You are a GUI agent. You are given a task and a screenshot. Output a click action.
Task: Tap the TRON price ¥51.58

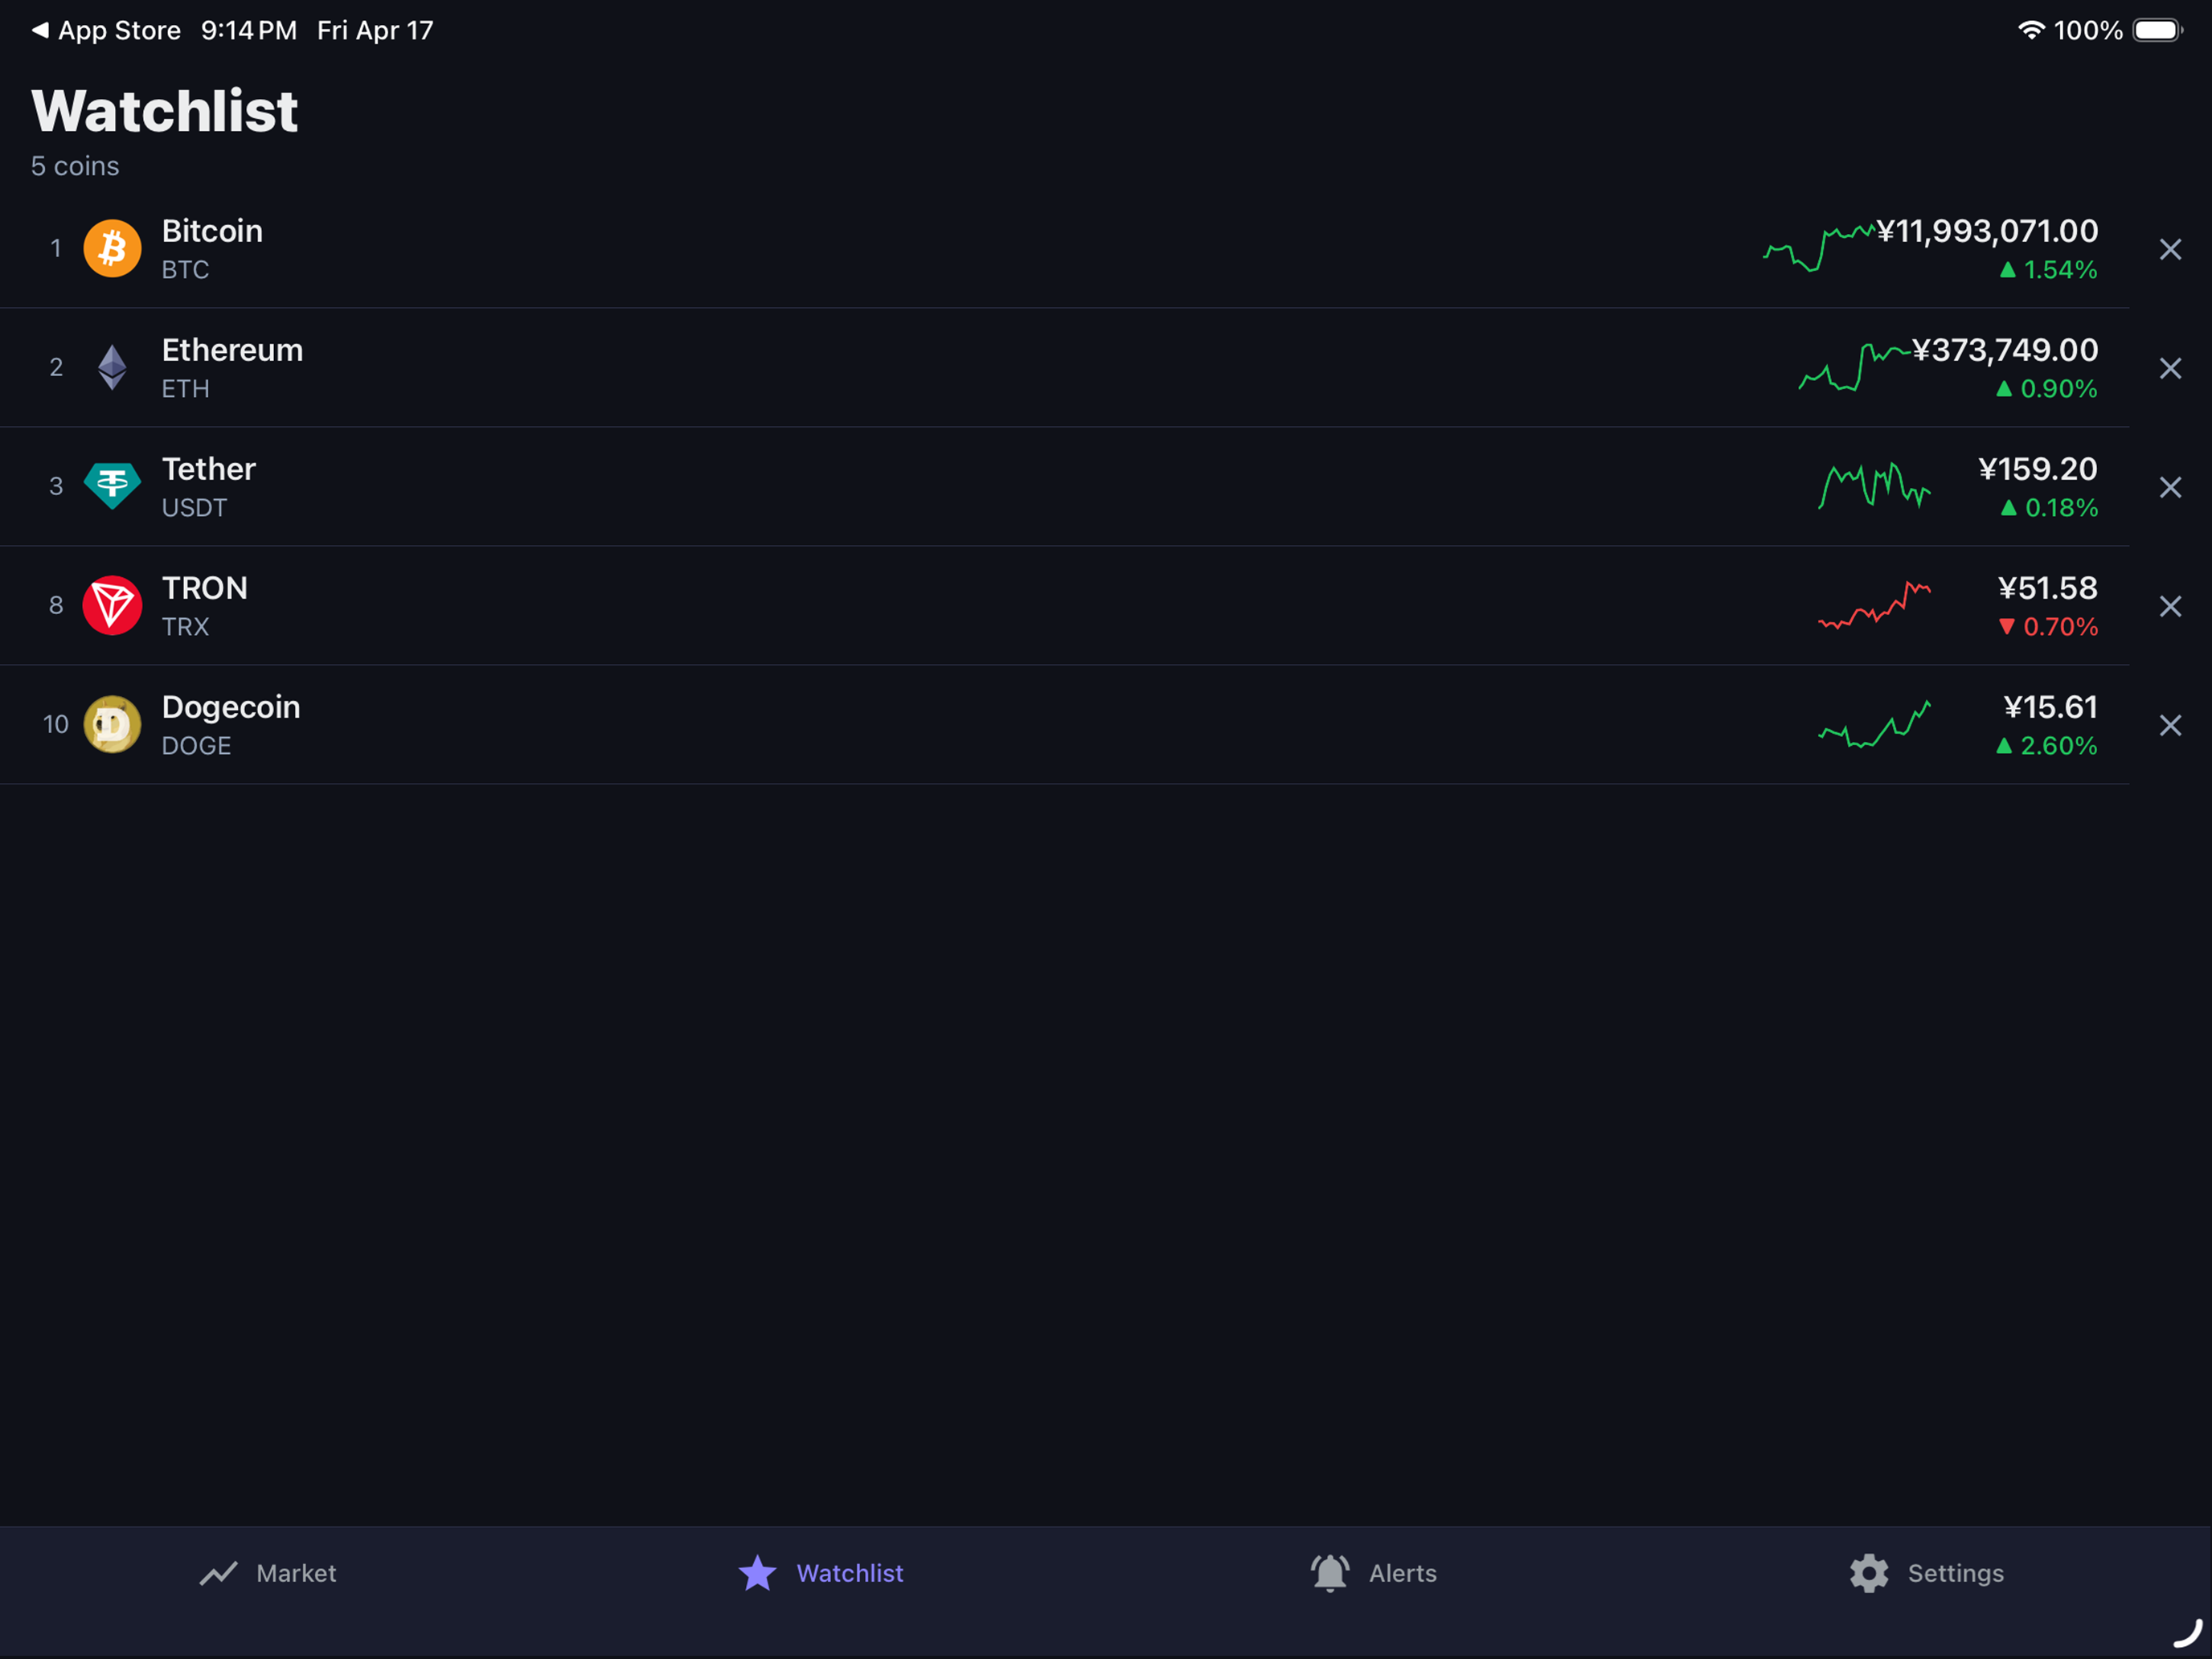[x=2048, y=588]
